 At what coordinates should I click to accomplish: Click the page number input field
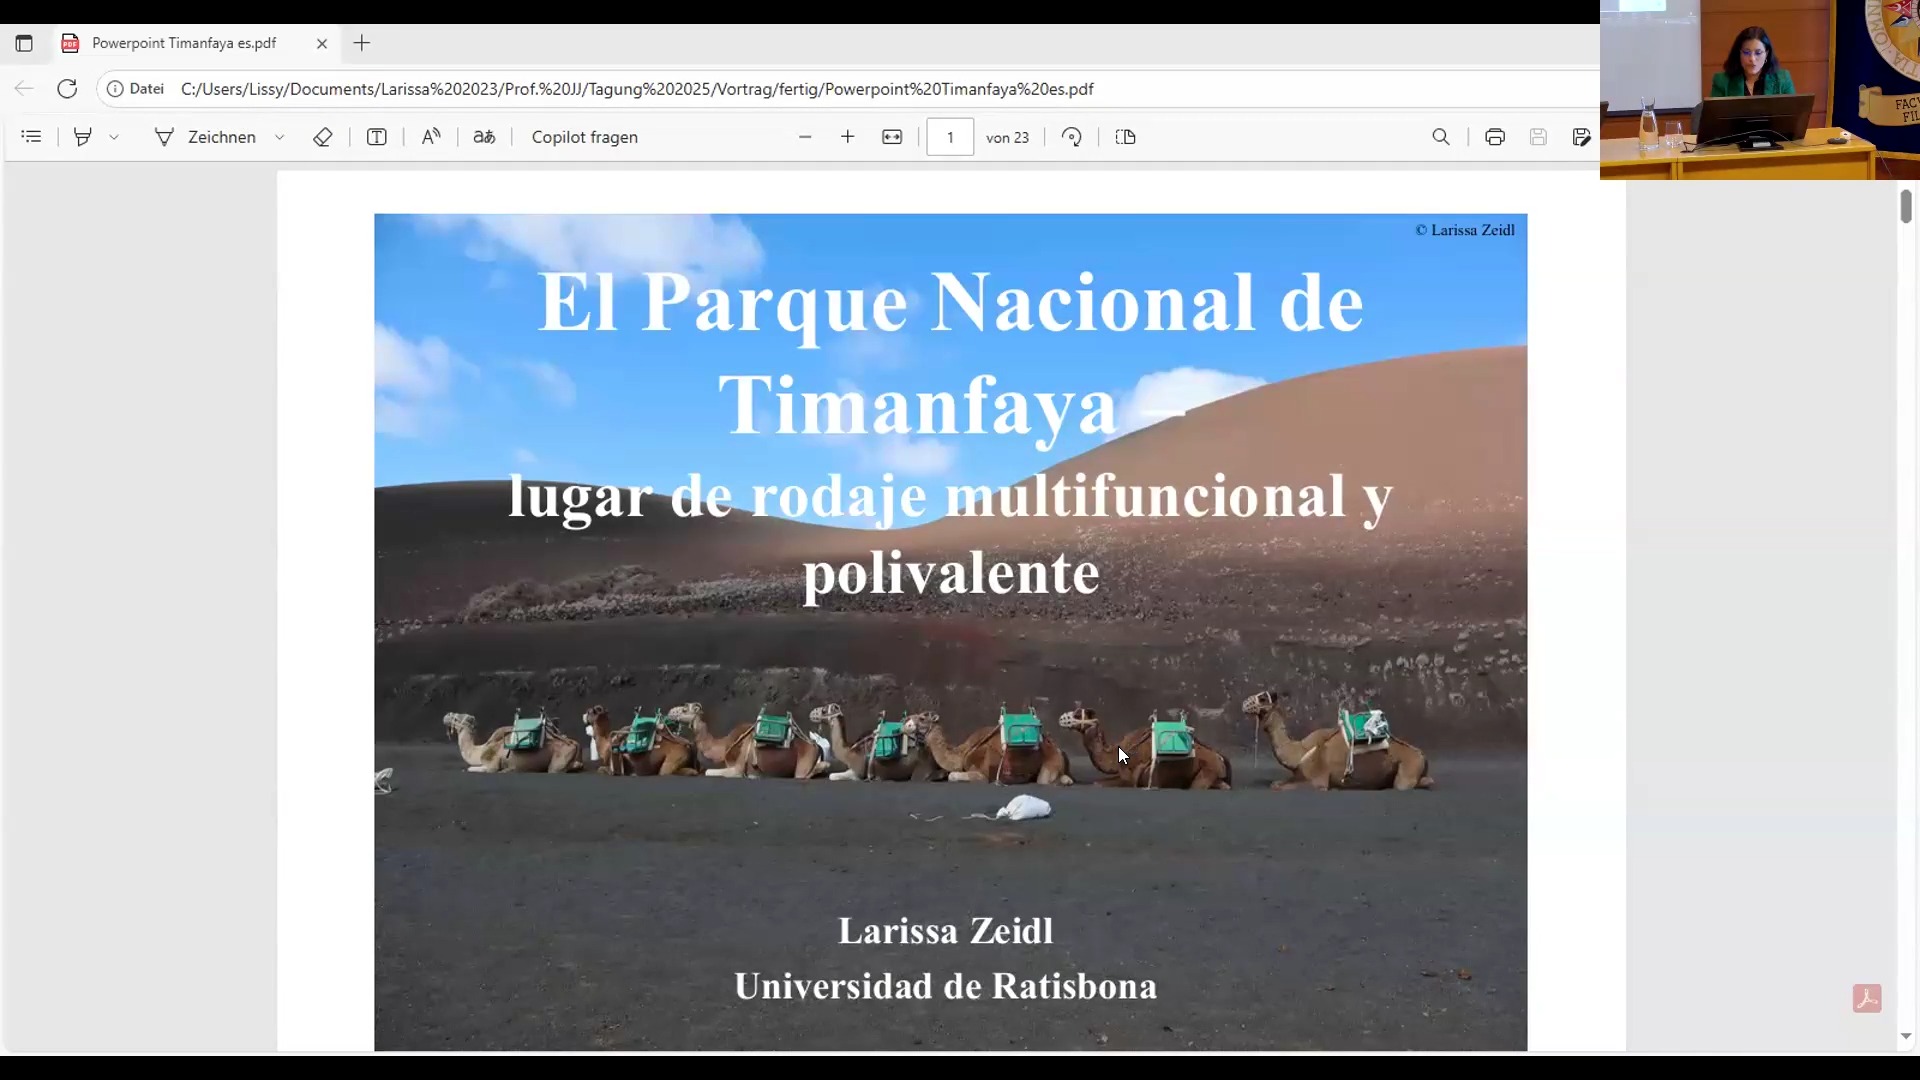pos(949,137)
